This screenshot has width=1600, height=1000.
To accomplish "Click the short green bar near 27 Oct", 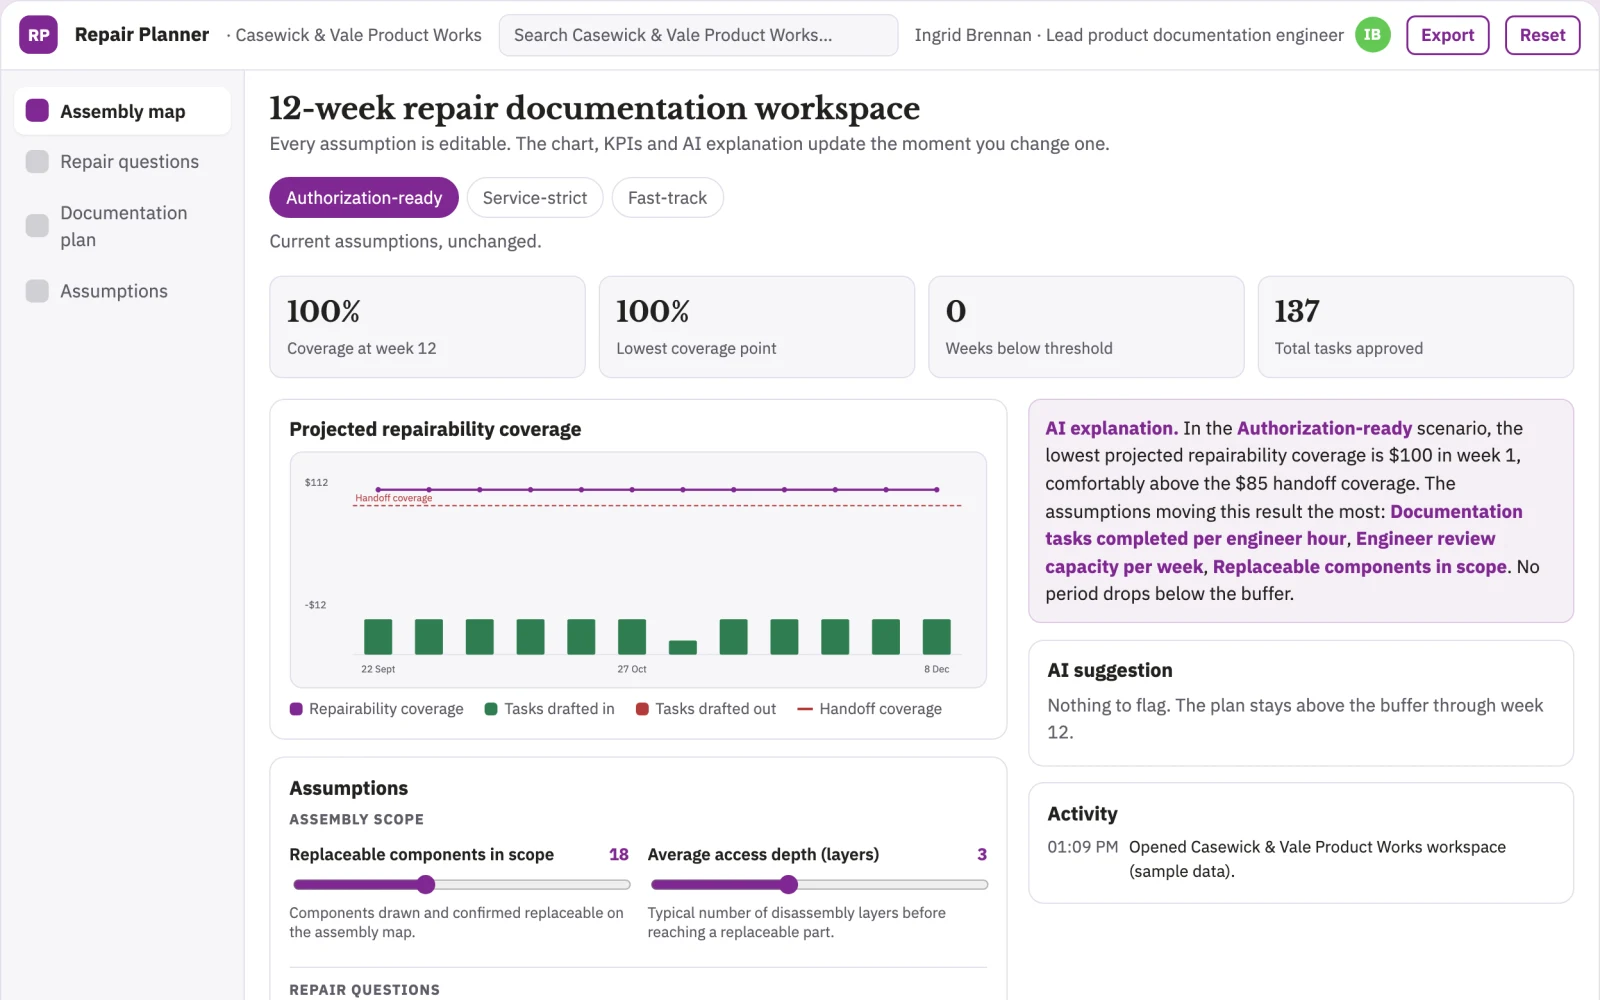I will [x=683, y=647].
